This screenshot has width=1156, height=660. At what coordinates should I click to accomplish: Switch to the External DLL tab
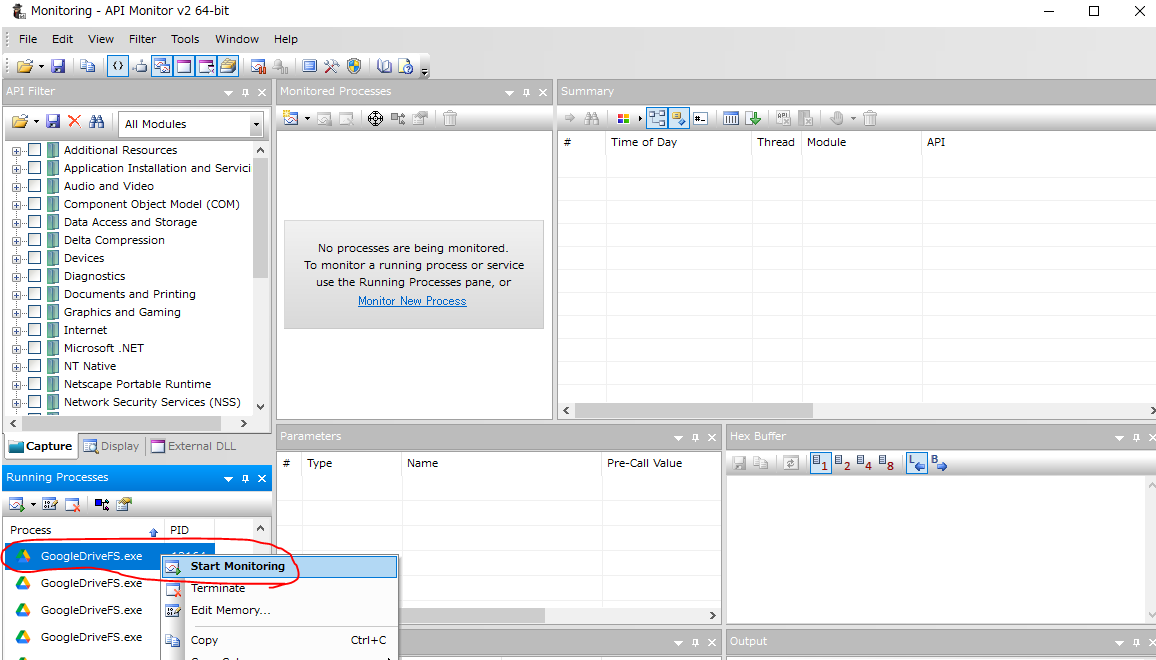(194, 446)
